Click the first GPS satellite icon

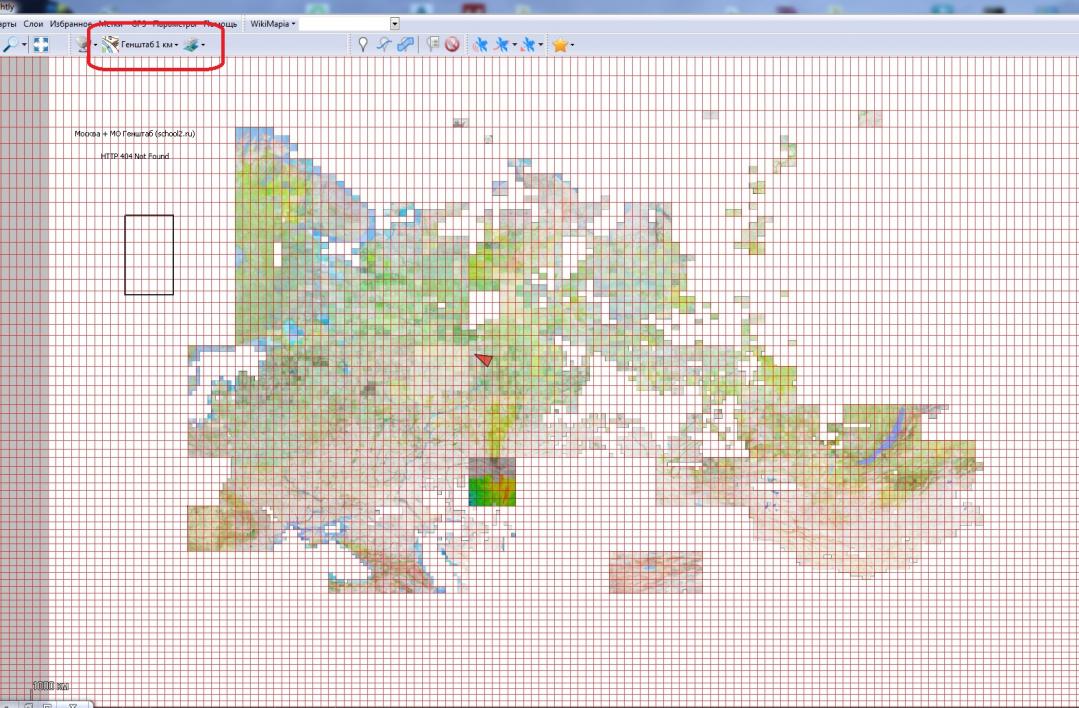[x=480, y=45]
